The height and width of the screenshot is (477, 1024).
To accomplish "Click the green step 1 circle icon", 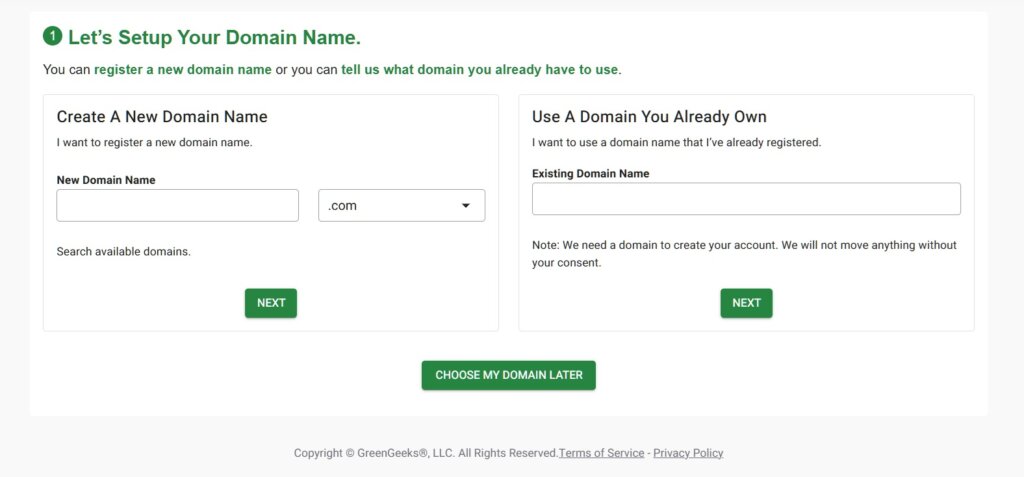I will coord(53,37).
